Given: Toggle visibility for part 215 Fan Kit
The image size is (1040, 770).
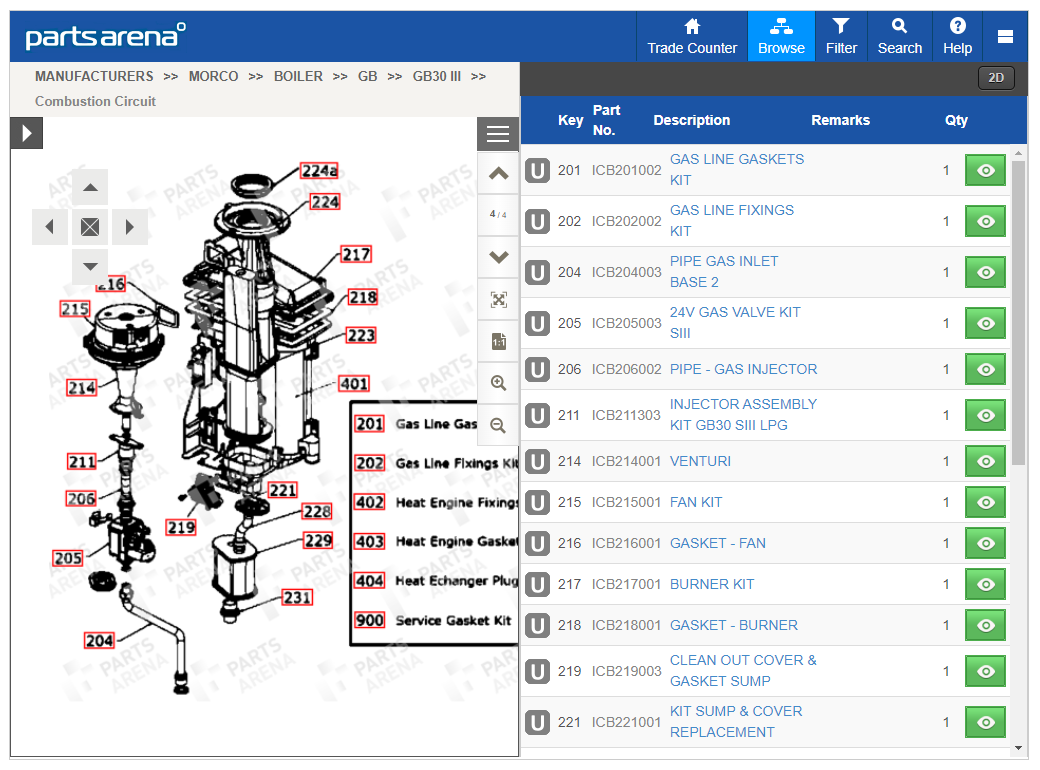Looking at the screenshot, I should click(985, 503).
